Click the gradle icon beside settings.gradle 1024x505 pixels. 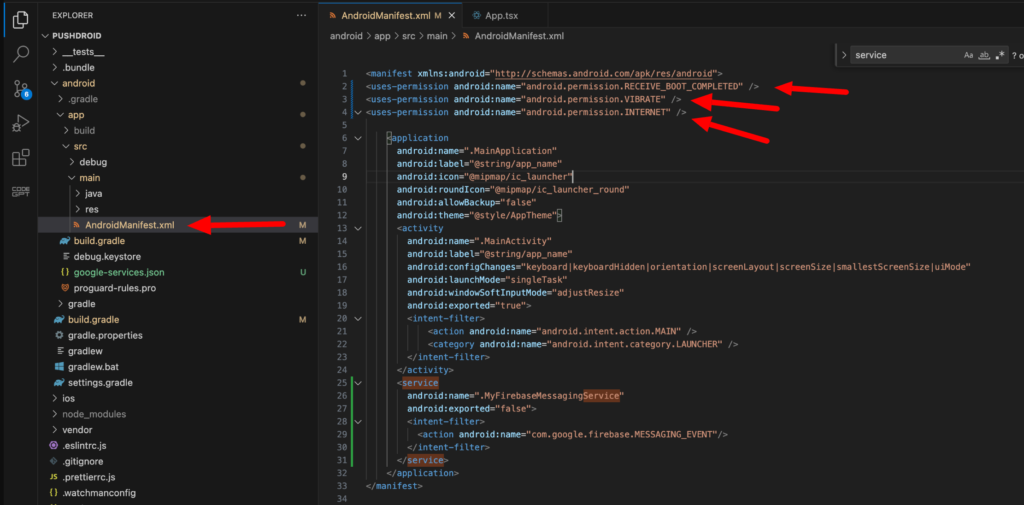pos(59,383)
